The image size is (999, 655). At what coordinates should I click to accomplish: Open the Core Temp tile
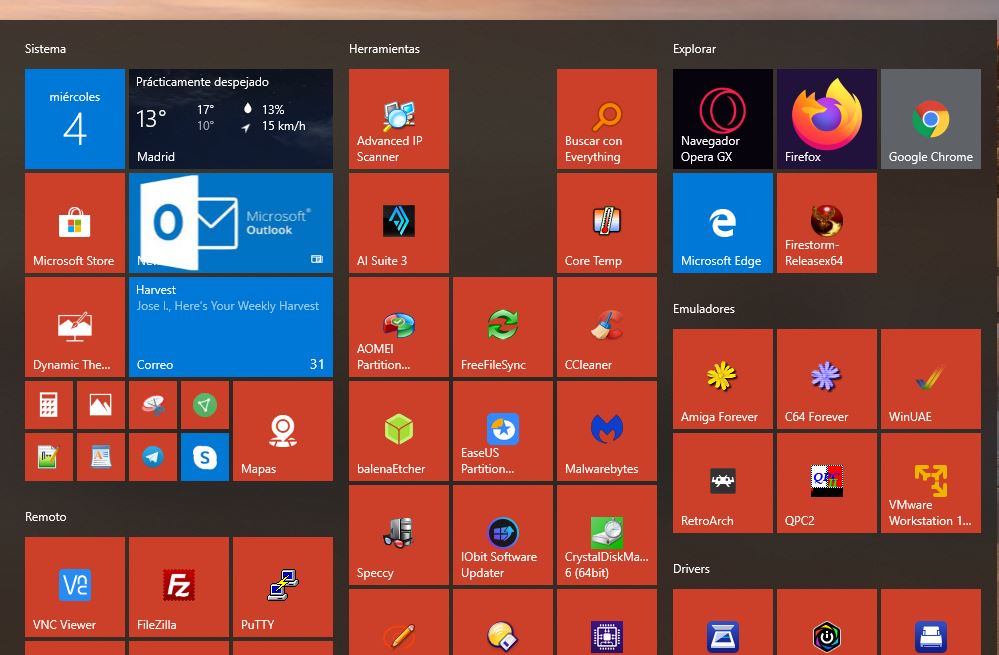[x=607, y=223]
